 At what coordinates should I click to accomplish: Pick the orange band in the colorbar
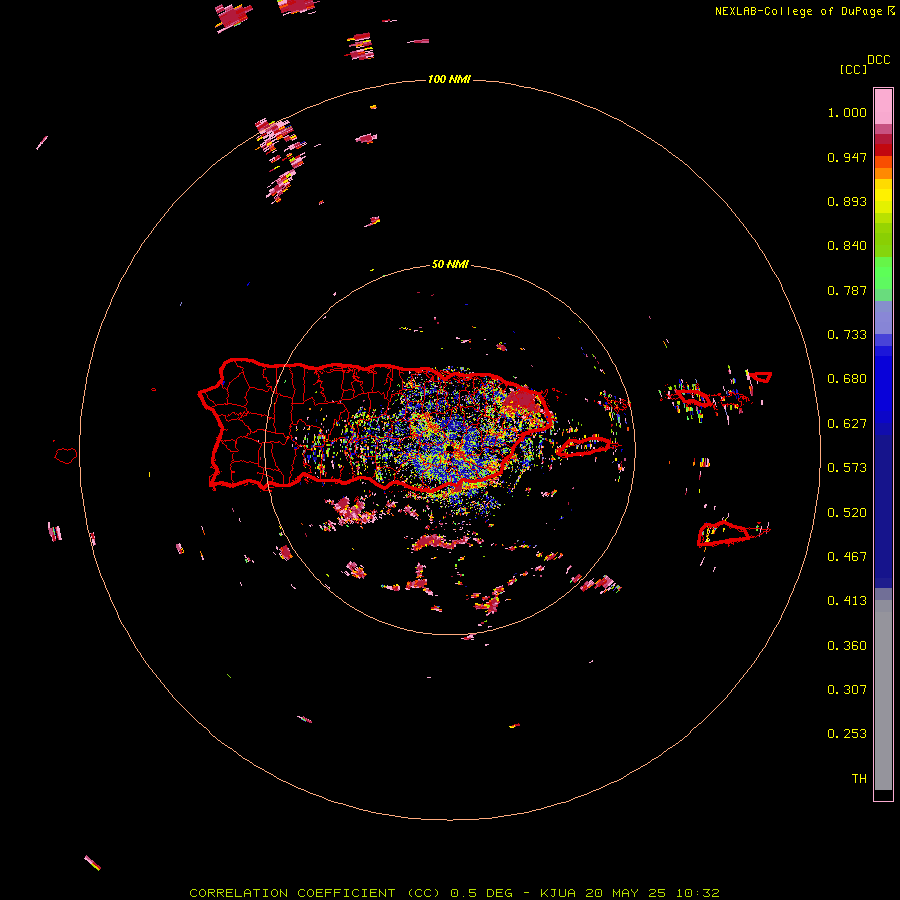(x=883, y=173)
